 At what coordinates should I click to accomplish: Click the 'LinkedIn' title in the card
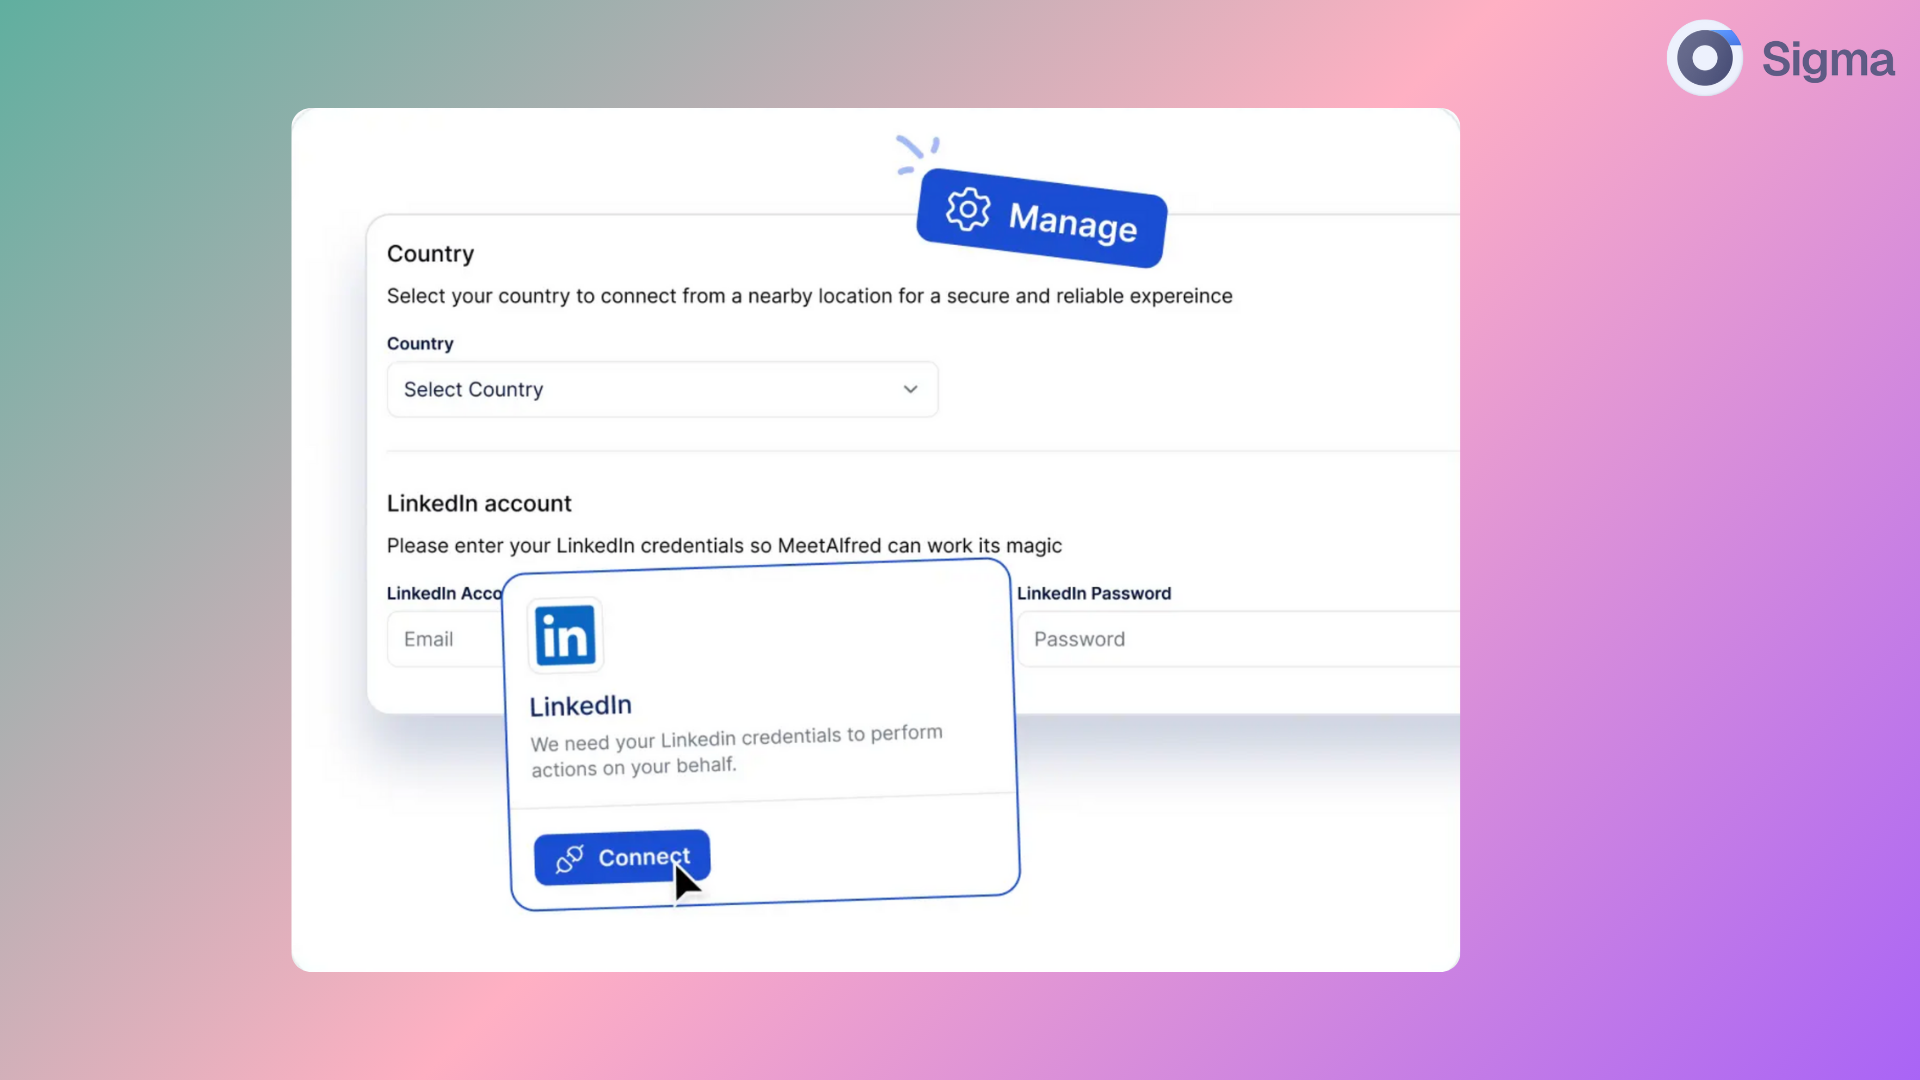pyautogui.click(x=580, y=706)
